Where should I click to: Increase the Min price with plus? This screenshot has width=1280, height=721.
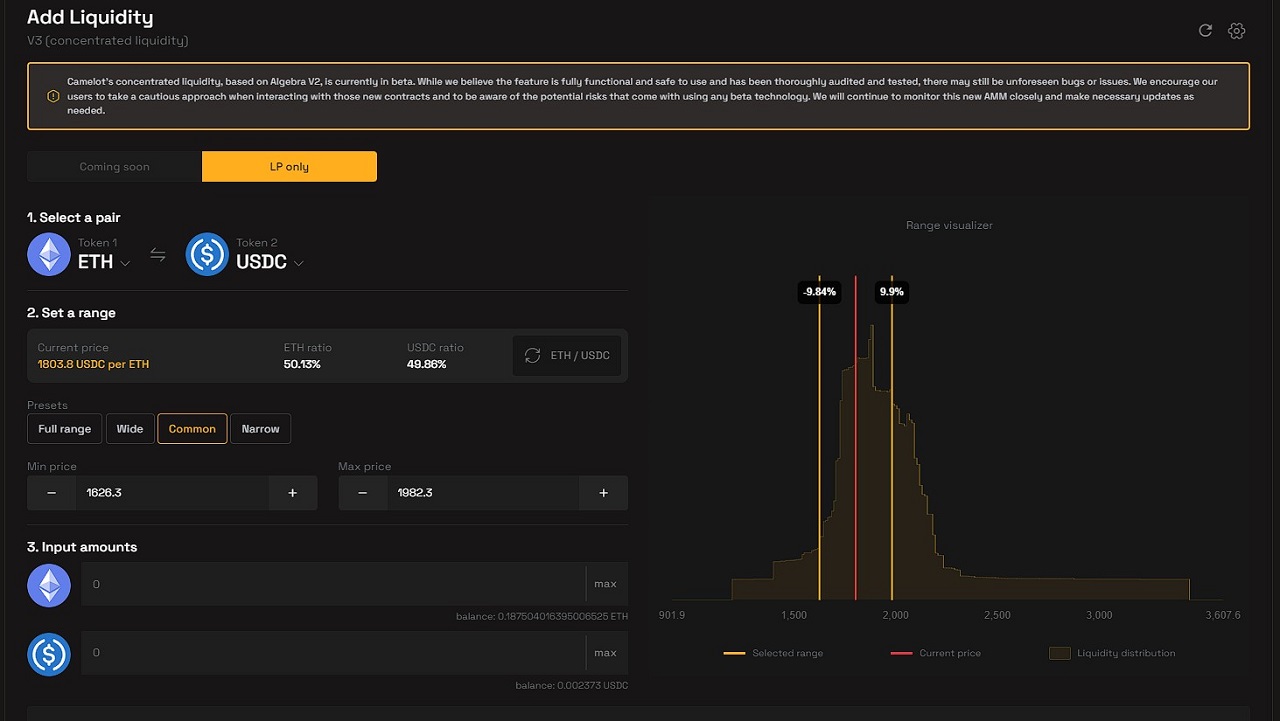tap(293, 493)
